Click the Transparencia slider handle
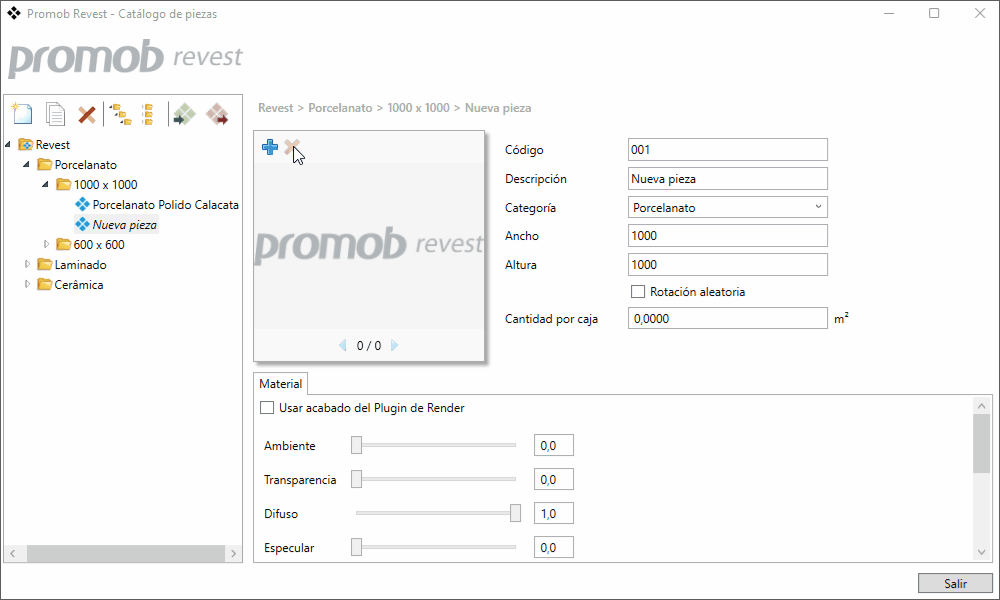The height and width of the screenshot is (600, 1000). [357, 479]
